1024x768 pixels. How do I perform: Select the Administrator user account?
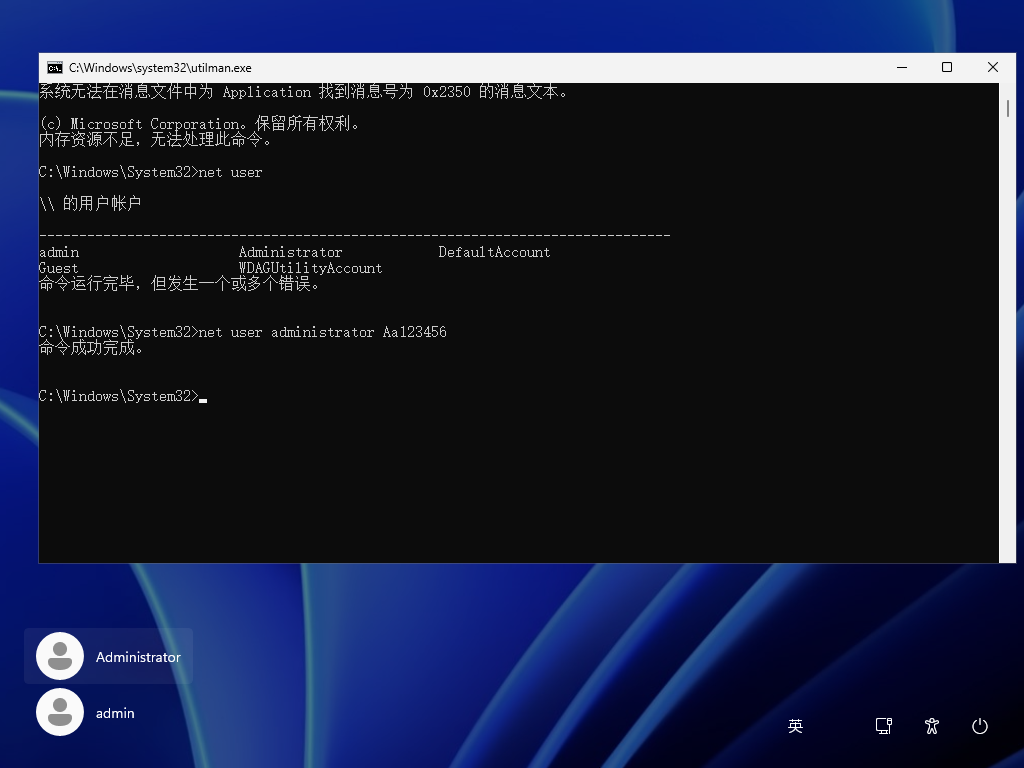pyautogui.click(x=108, y=656)
